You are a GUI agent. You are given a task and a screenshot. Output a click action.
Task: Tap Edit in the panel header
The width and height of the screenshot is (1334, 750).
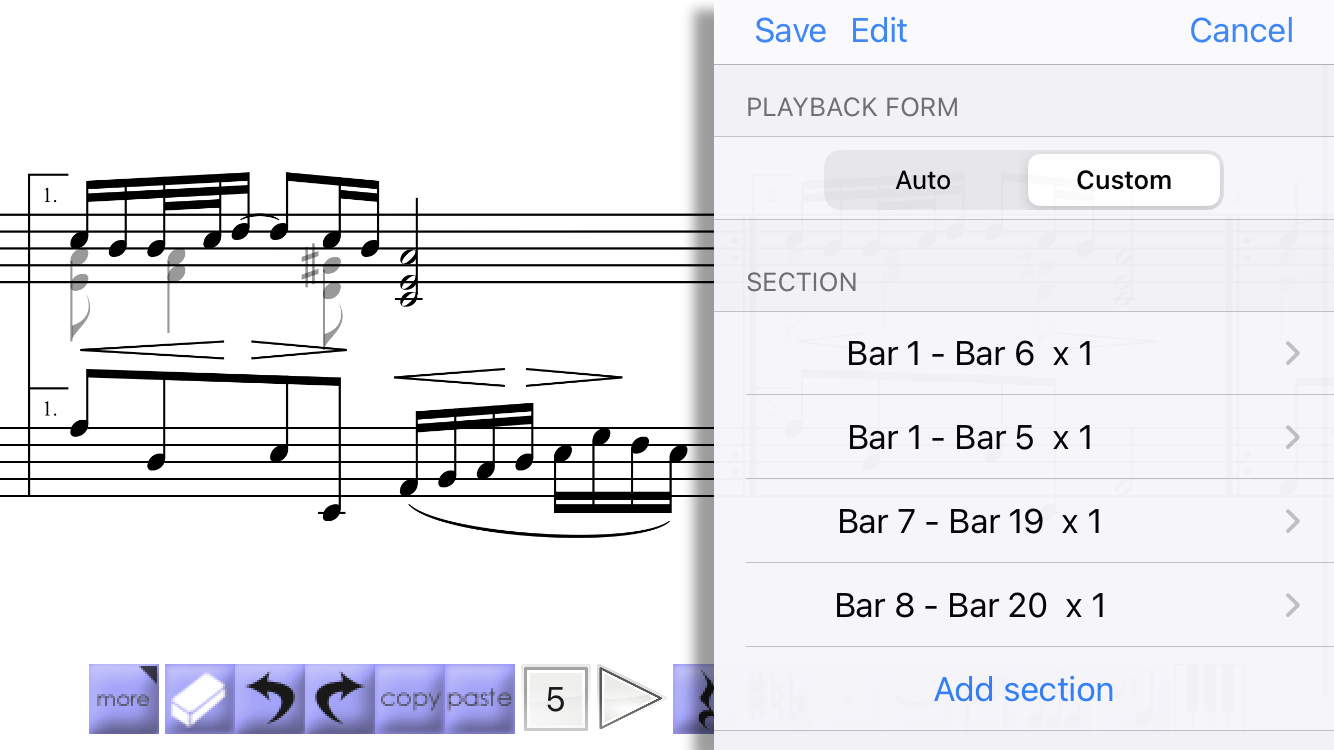point(879,31)
